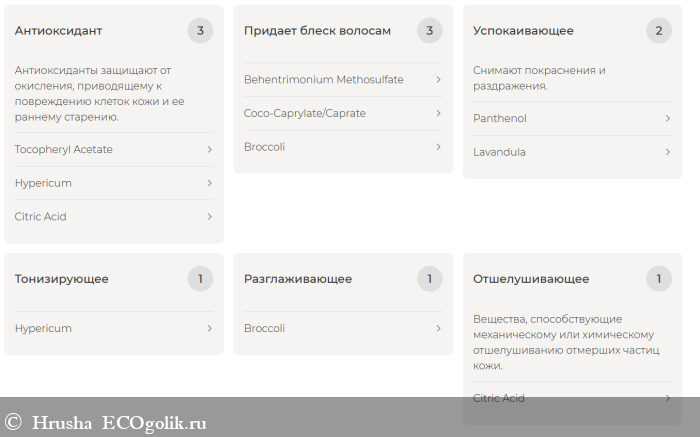This screenshot has width=700, height=437.
Task: Select Hypericum under Тонизирующее
Action: [43, 328]
